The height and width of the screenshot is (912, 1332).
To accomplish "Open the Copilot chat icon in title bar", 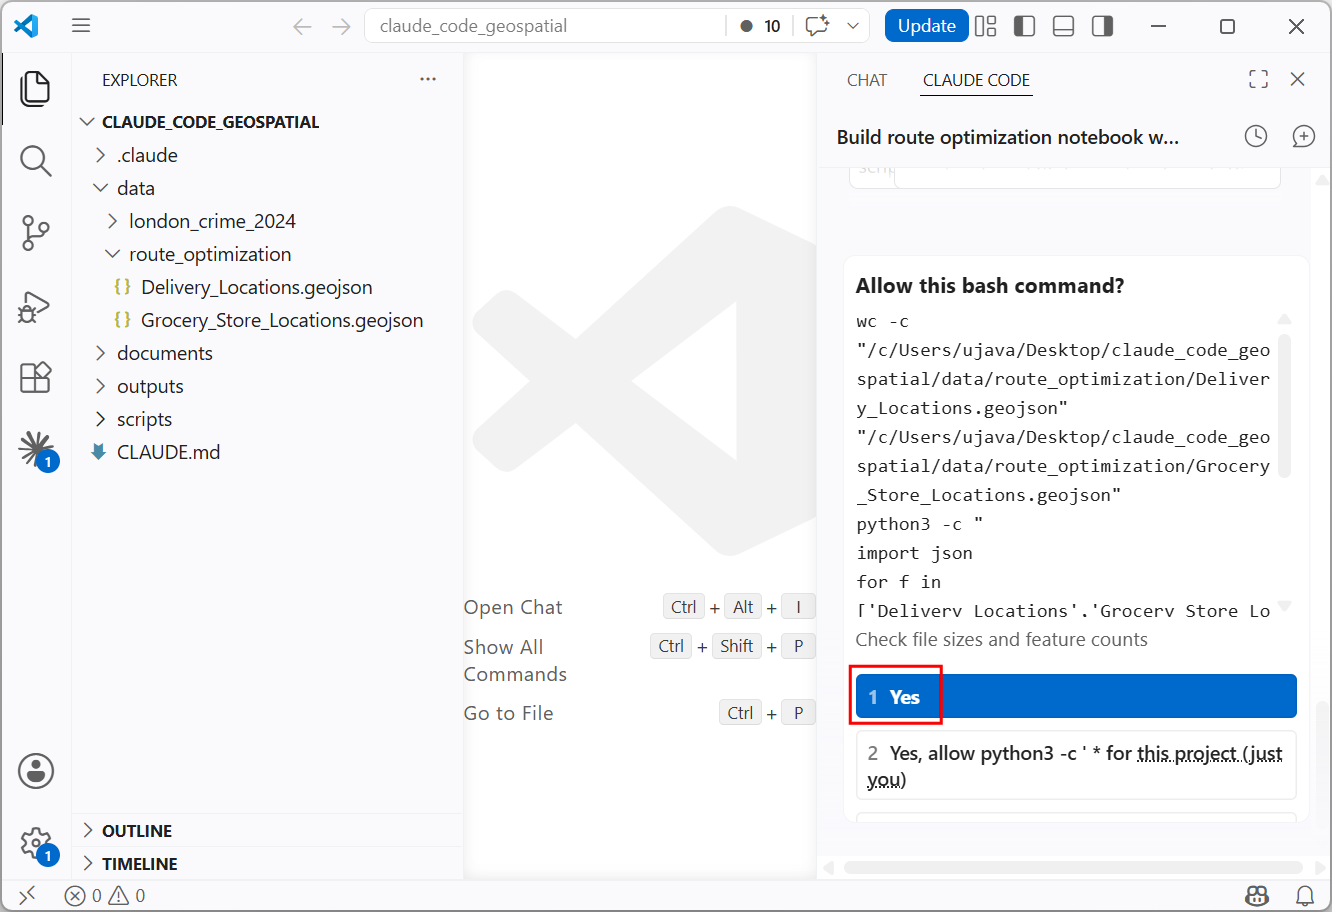I will (x=817, y=26).
